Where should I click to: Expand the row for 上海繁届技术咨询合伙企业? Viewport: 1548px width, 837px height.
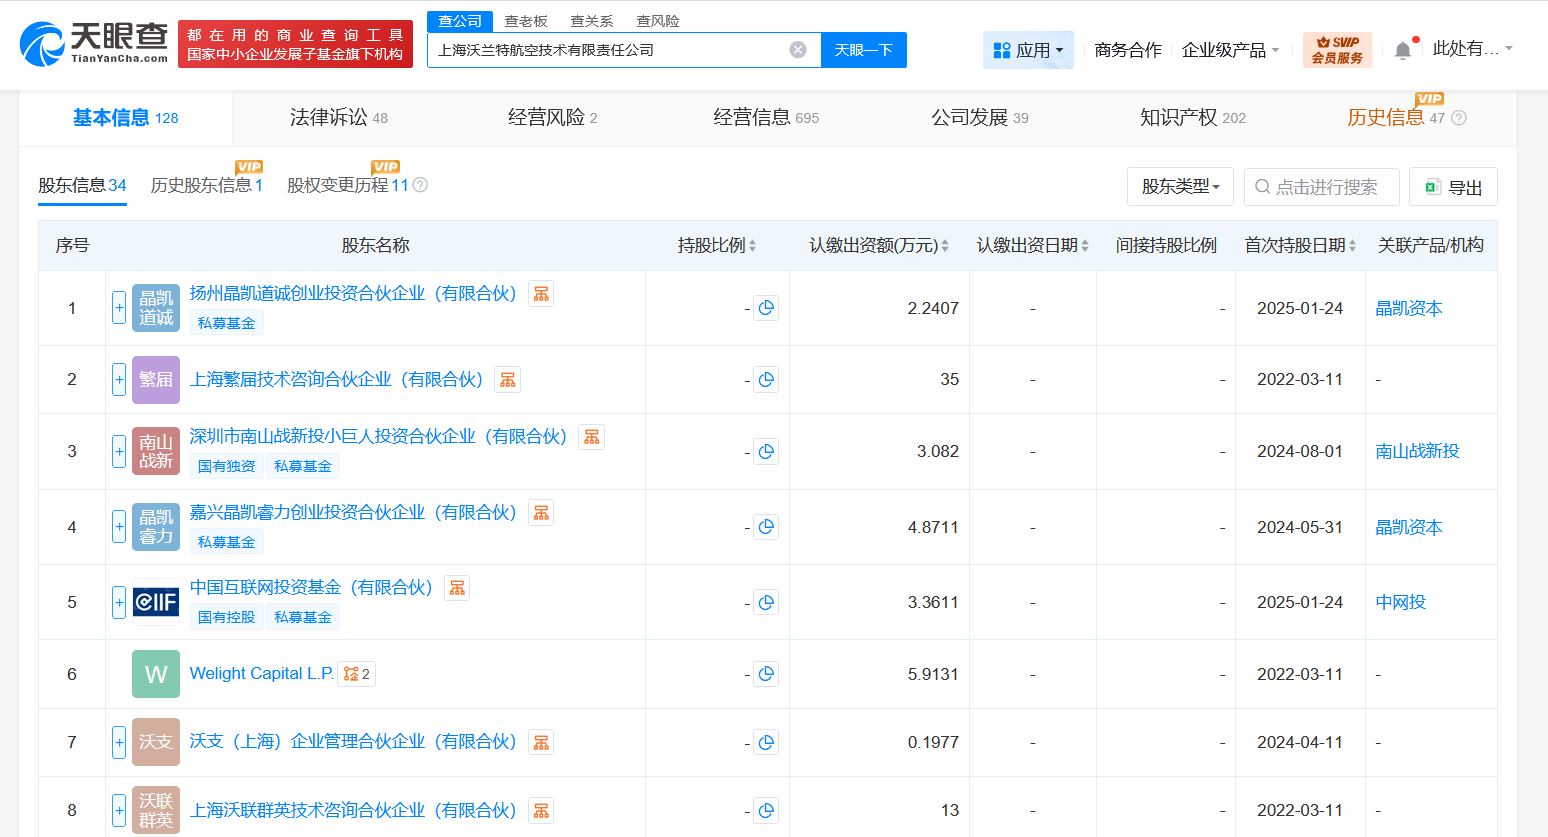(x=117, y=379)
